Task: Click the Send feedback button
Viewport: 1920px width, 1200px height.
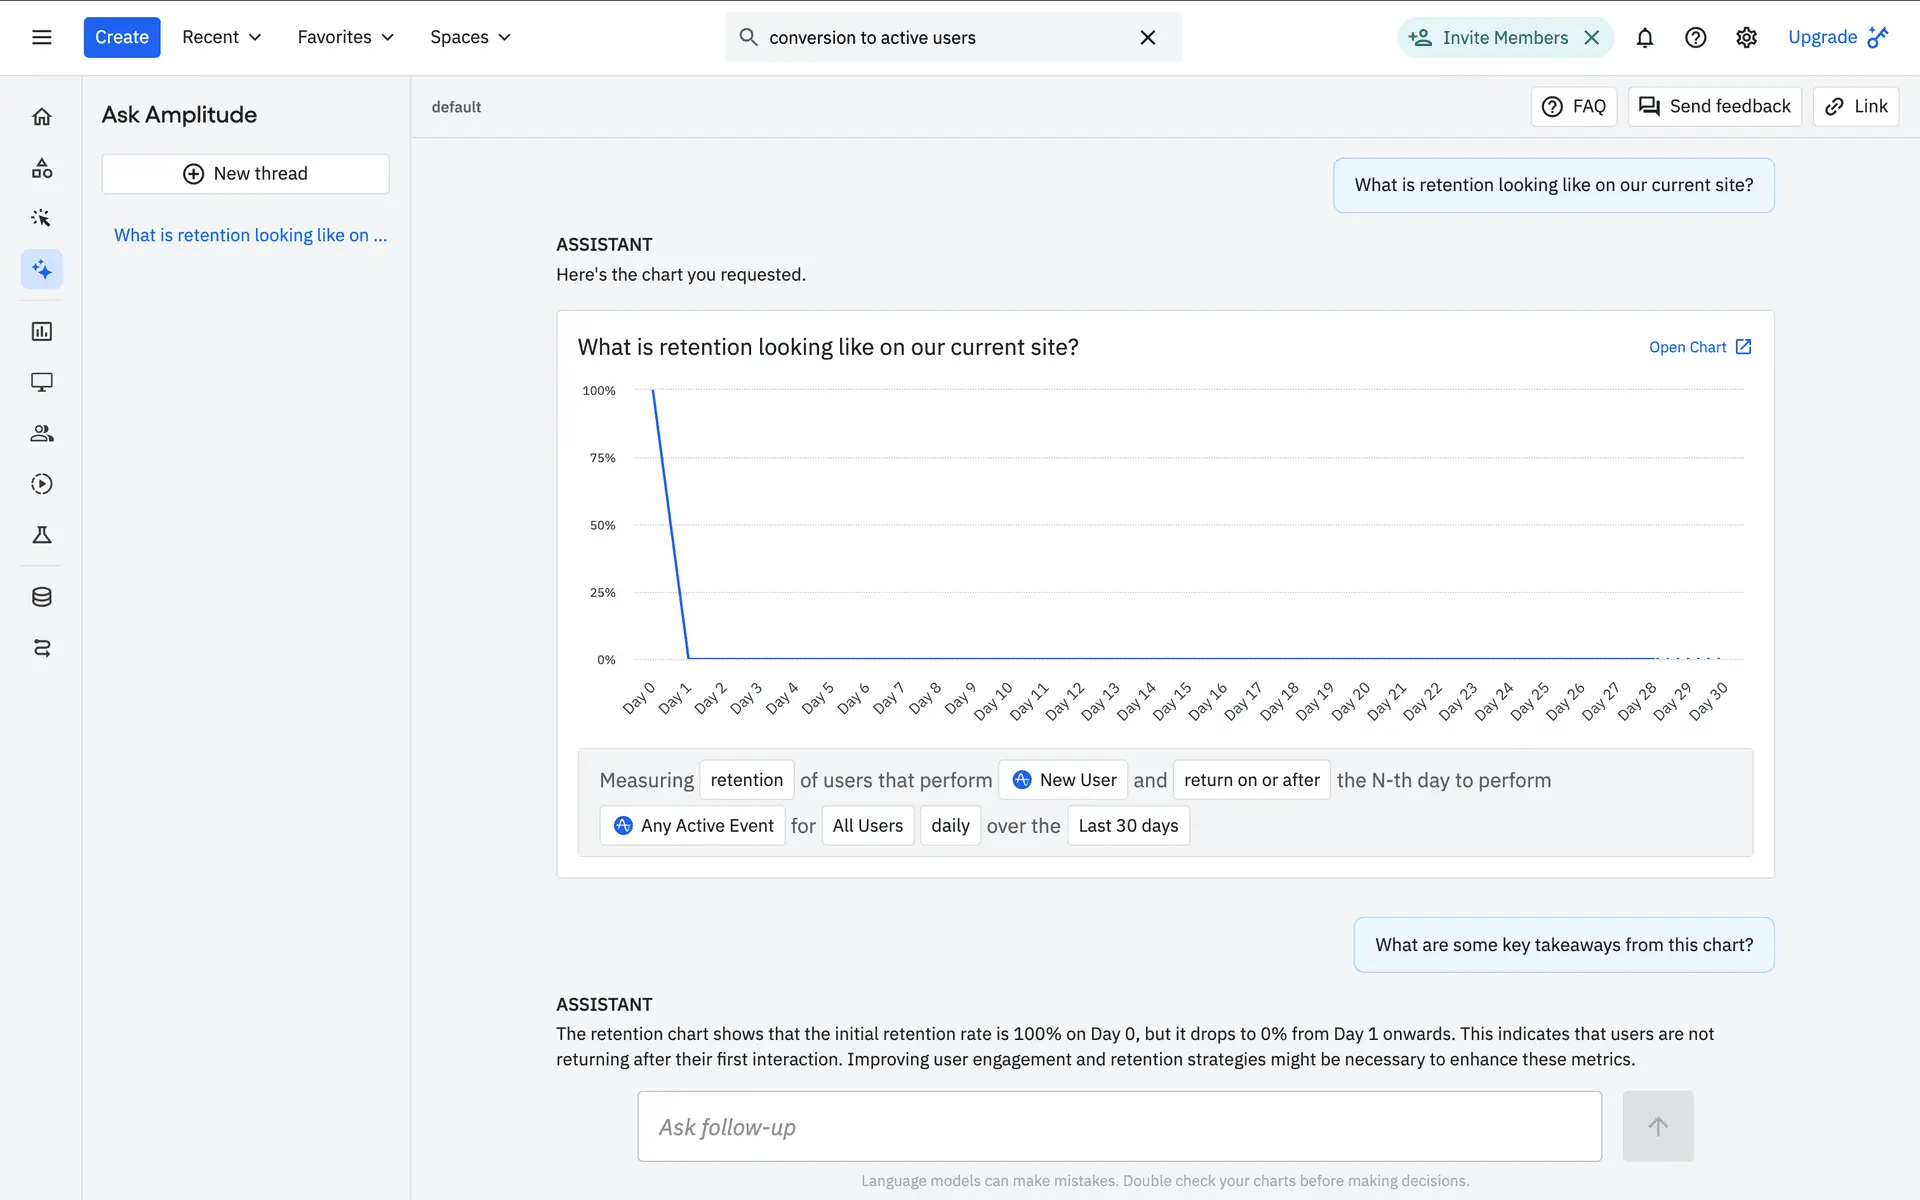Action: (x=1714, y=106)
